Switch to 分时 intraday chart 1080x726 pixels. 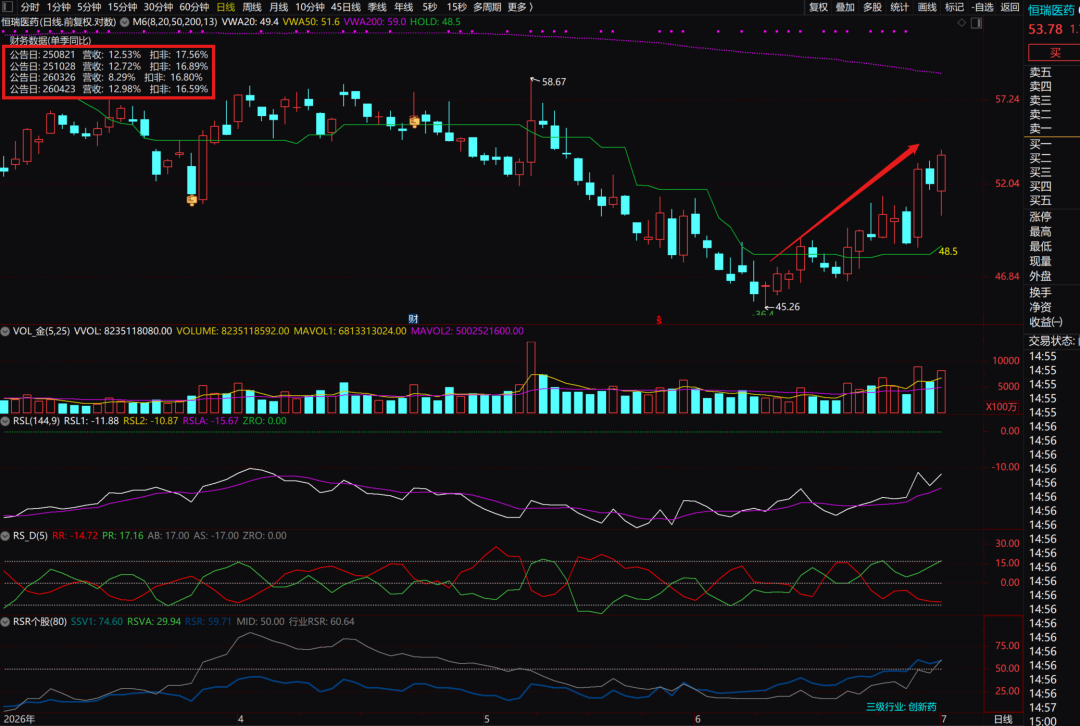point(30,7)
